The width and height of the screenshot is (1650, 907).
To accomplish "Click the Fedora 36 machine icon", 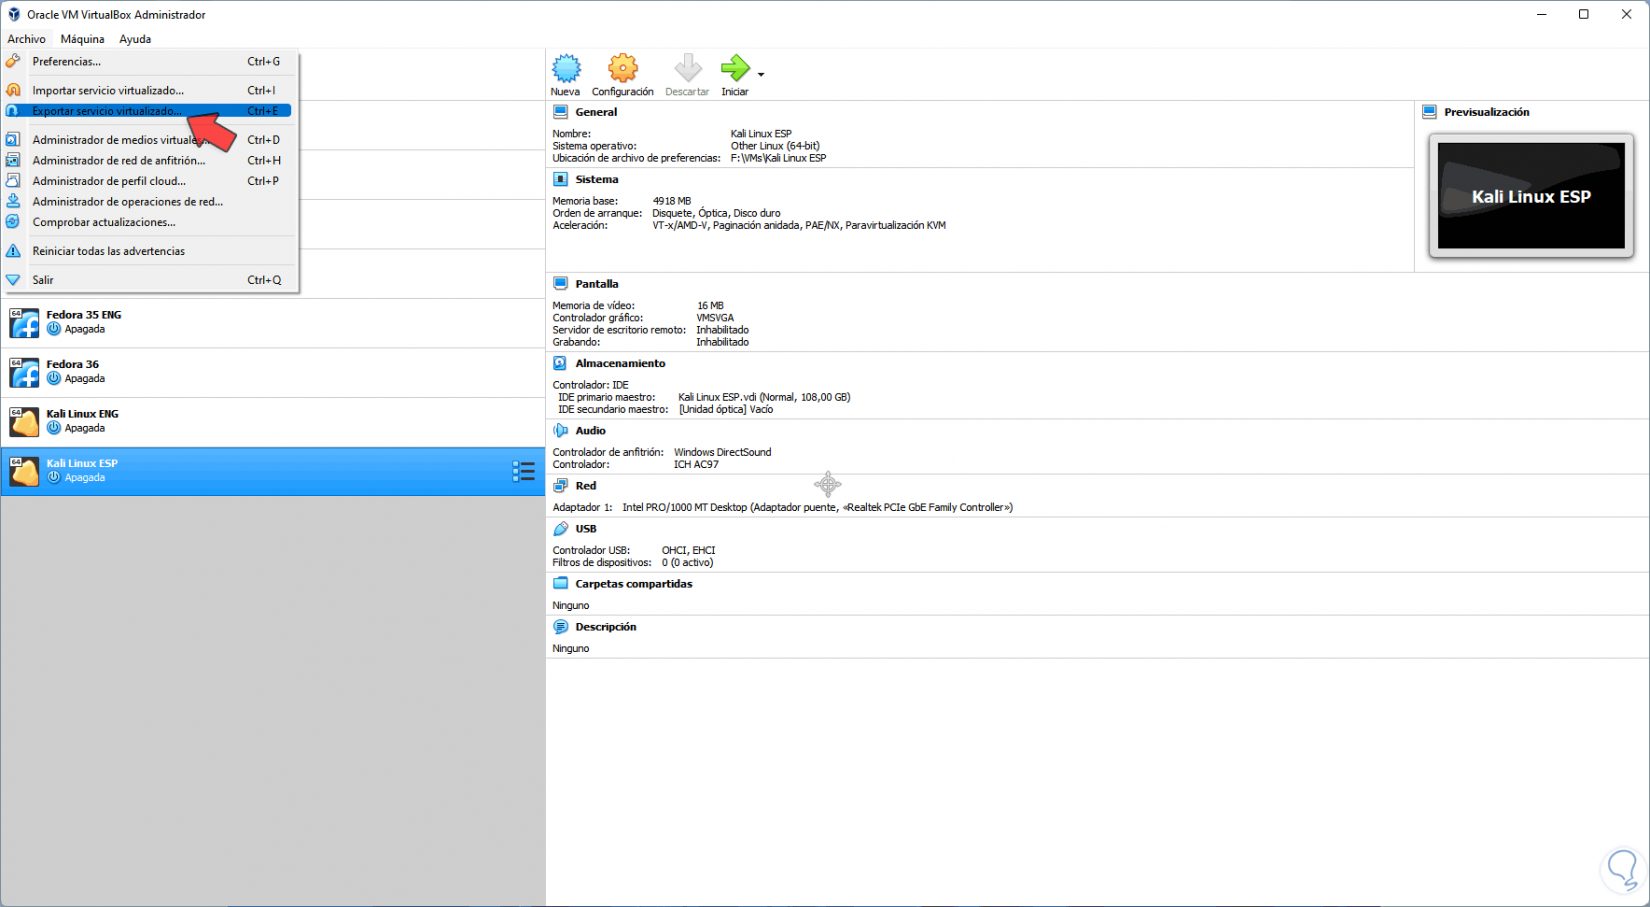I will click(x=24, y=372).
